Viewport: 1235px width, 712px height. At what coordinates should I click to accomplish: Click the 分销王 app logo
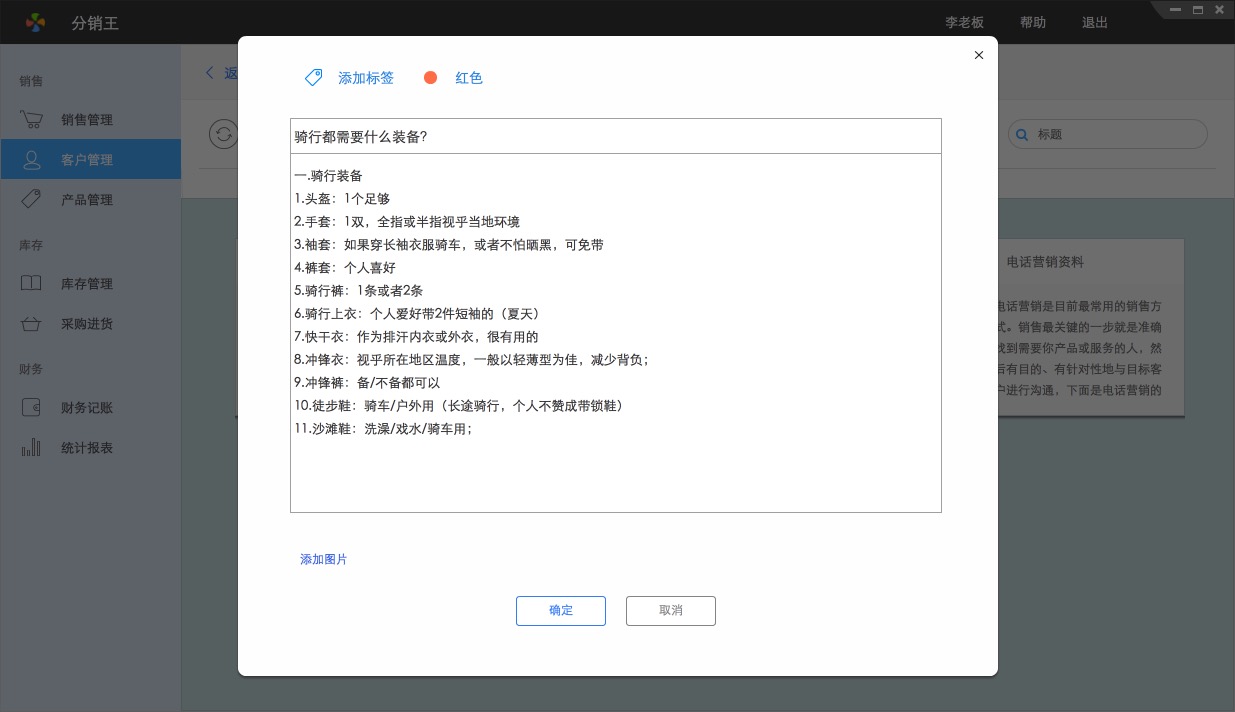(36, 22)
